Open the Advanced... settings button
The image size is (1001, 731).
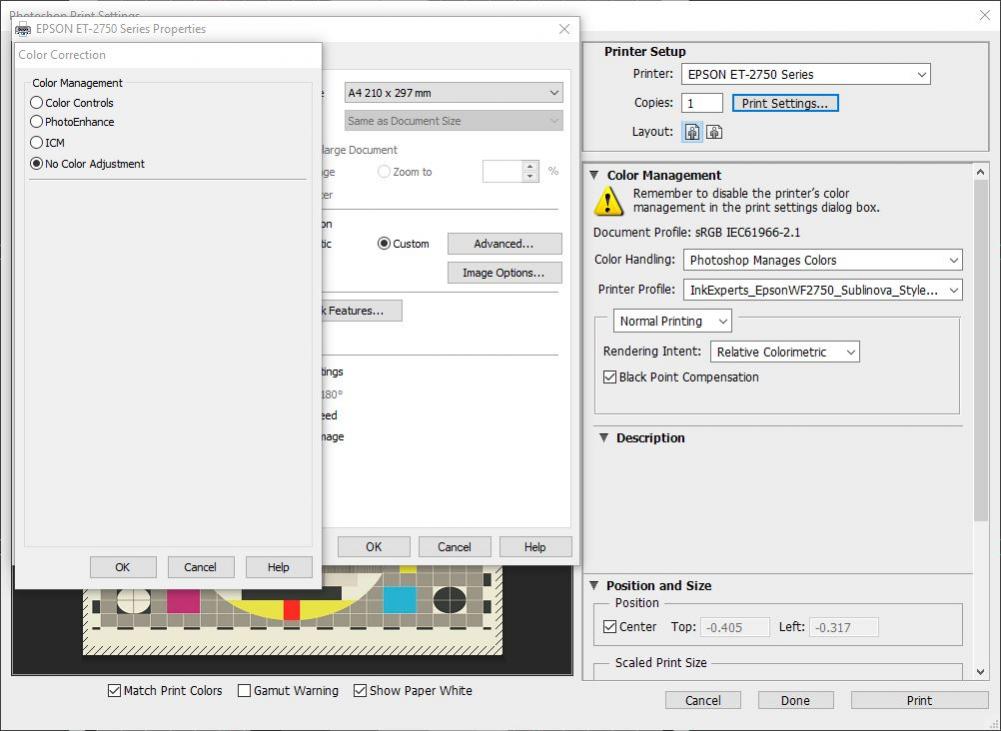(504, 244)
